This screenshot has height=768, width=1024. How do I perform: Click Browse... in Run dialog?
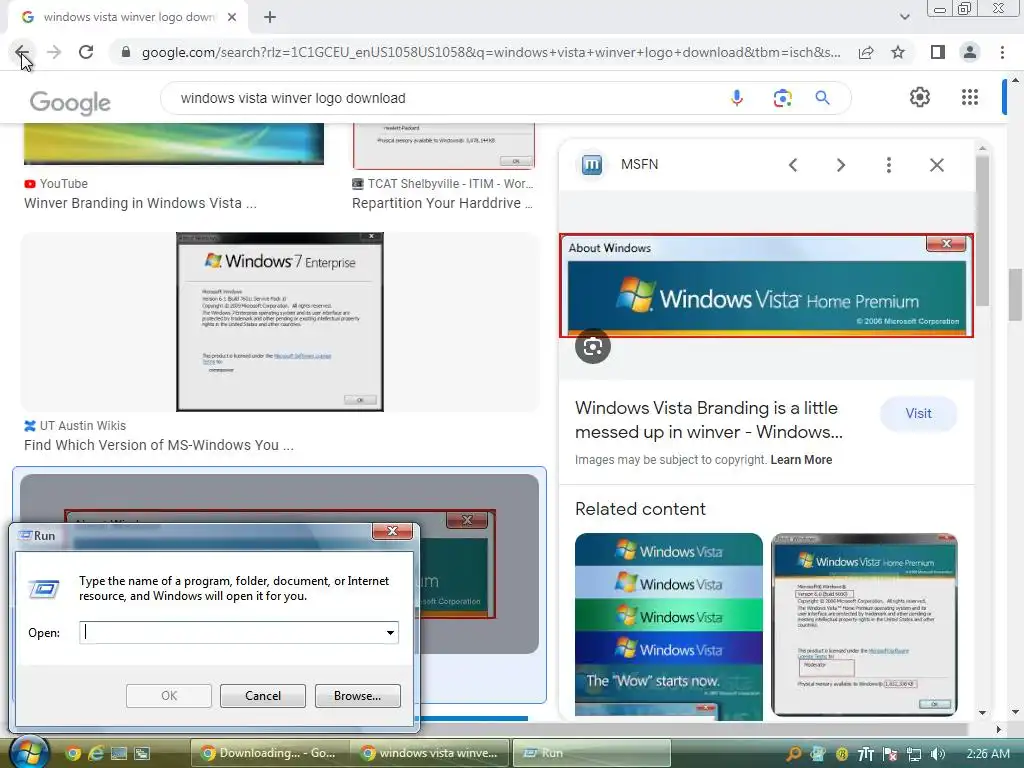point(357,696)
